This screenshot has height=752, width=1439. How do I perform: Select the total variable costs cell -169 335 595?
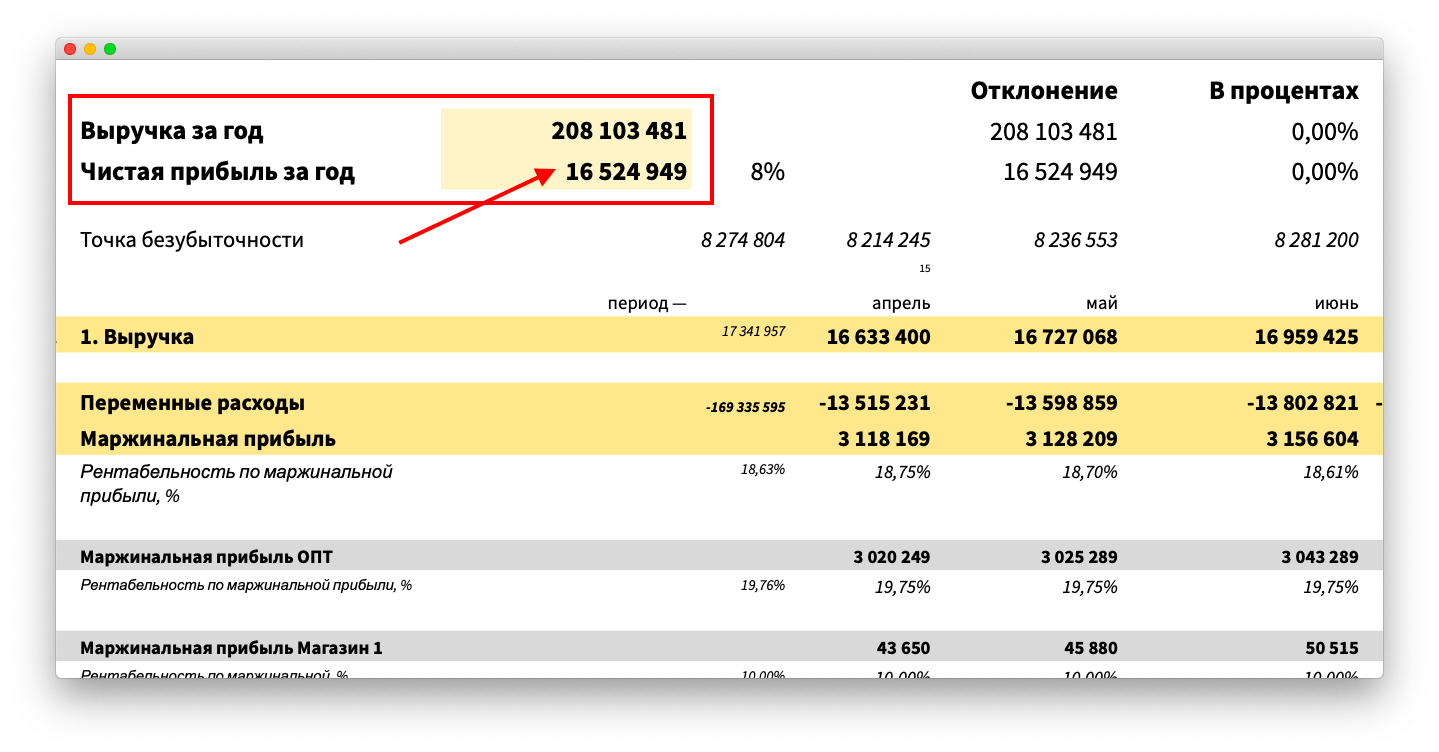pos(745,407)
